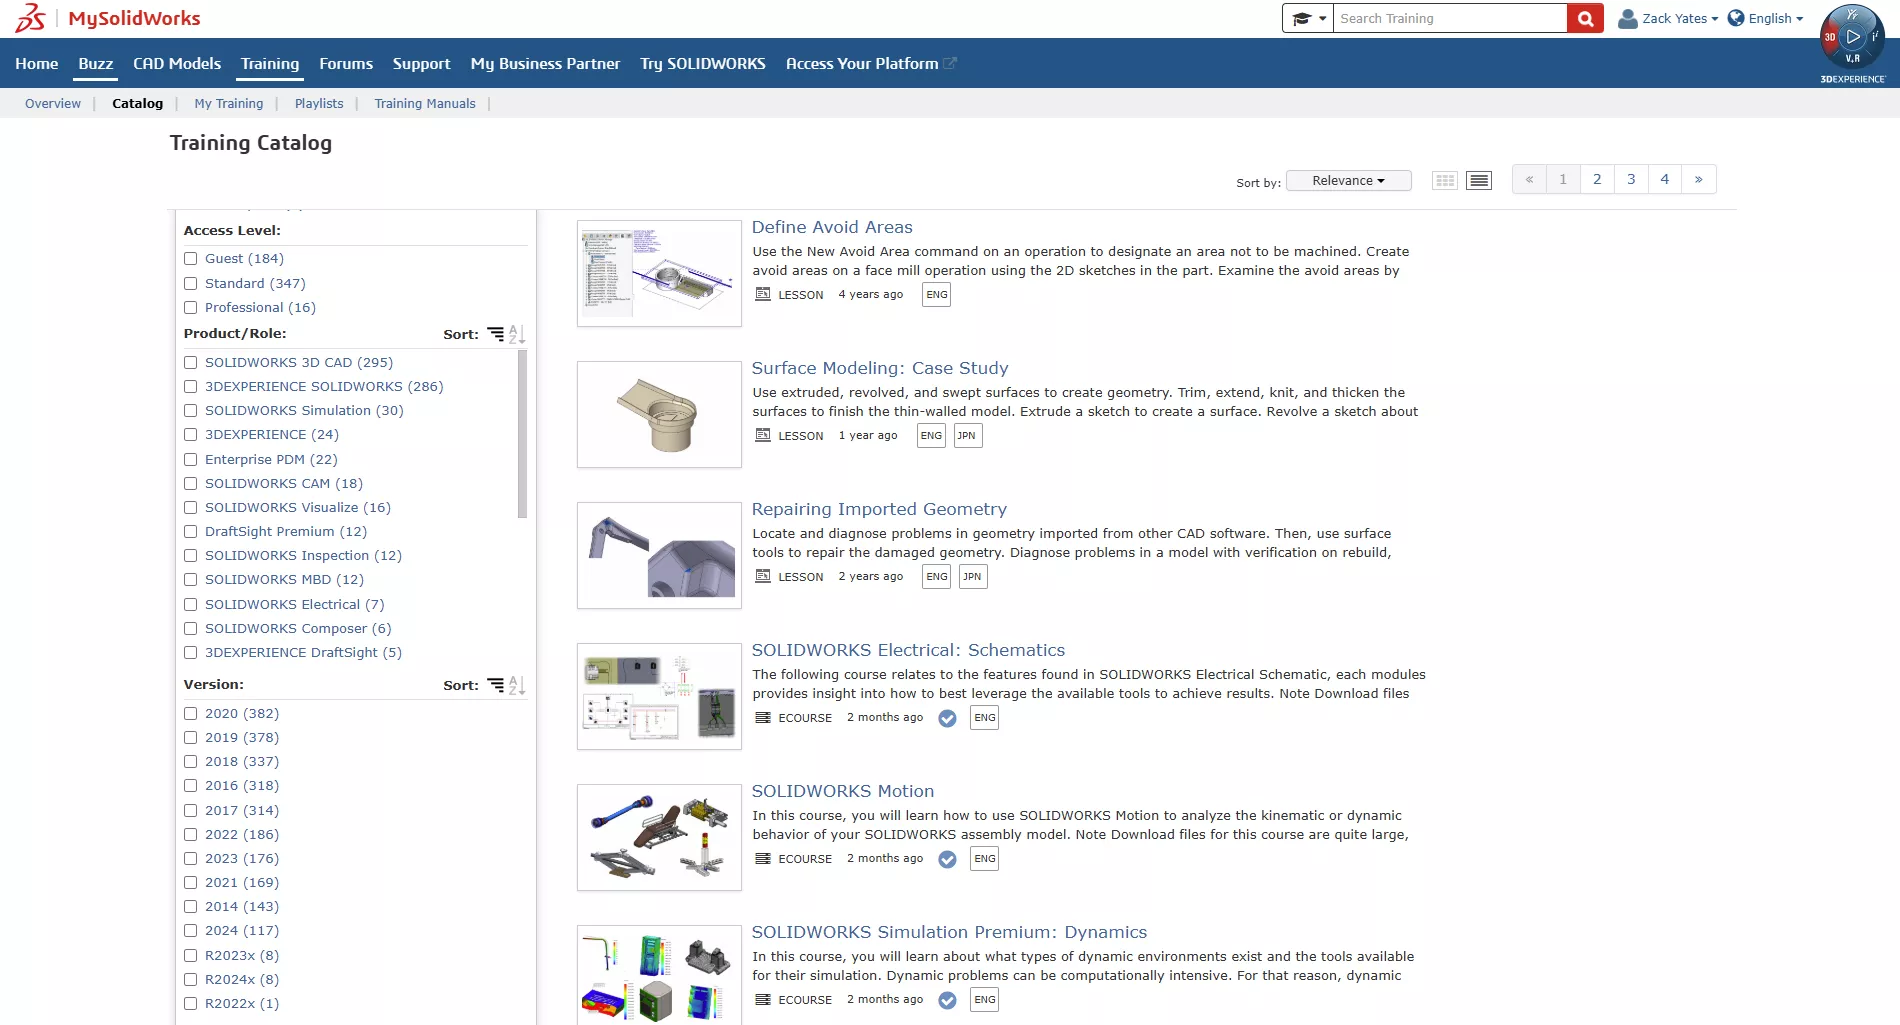Screen dimensions: 1900x1025
Task: Open Repairing Imported Geometry lesson
Action: pos(879,509)
